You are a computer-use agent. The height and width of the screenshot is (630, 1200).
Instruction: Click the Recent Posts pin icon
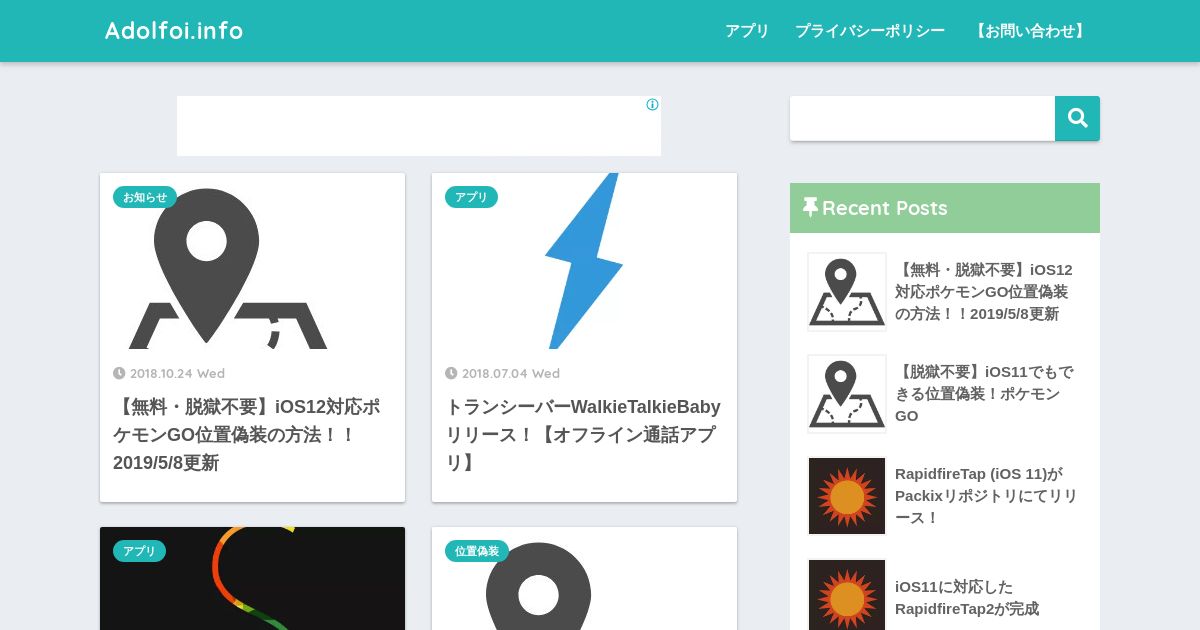[x=810, y=208]
